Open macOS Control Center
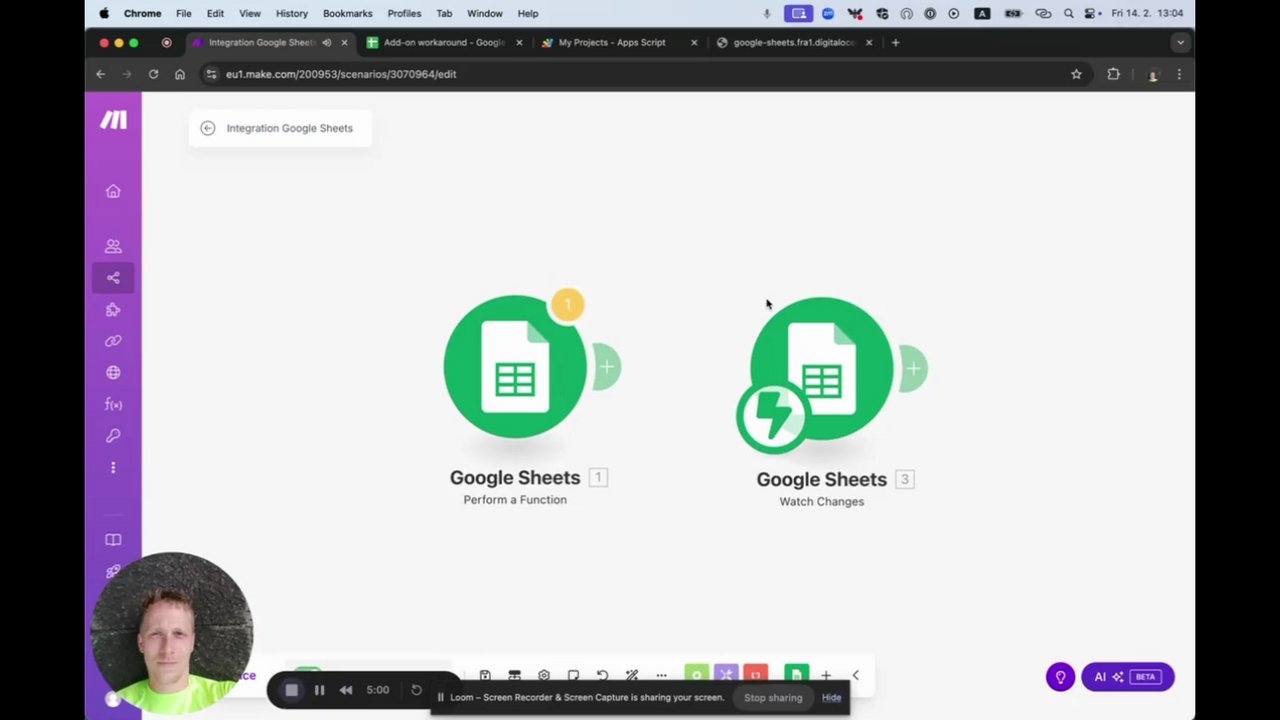 (1092, 13)
